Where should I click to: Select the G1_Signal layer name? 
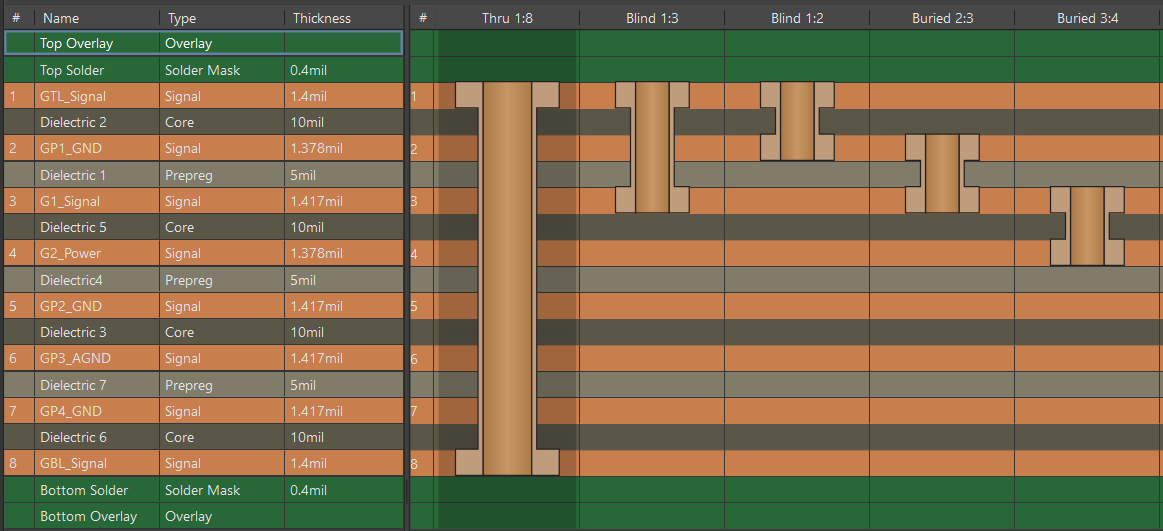(70, 201)
